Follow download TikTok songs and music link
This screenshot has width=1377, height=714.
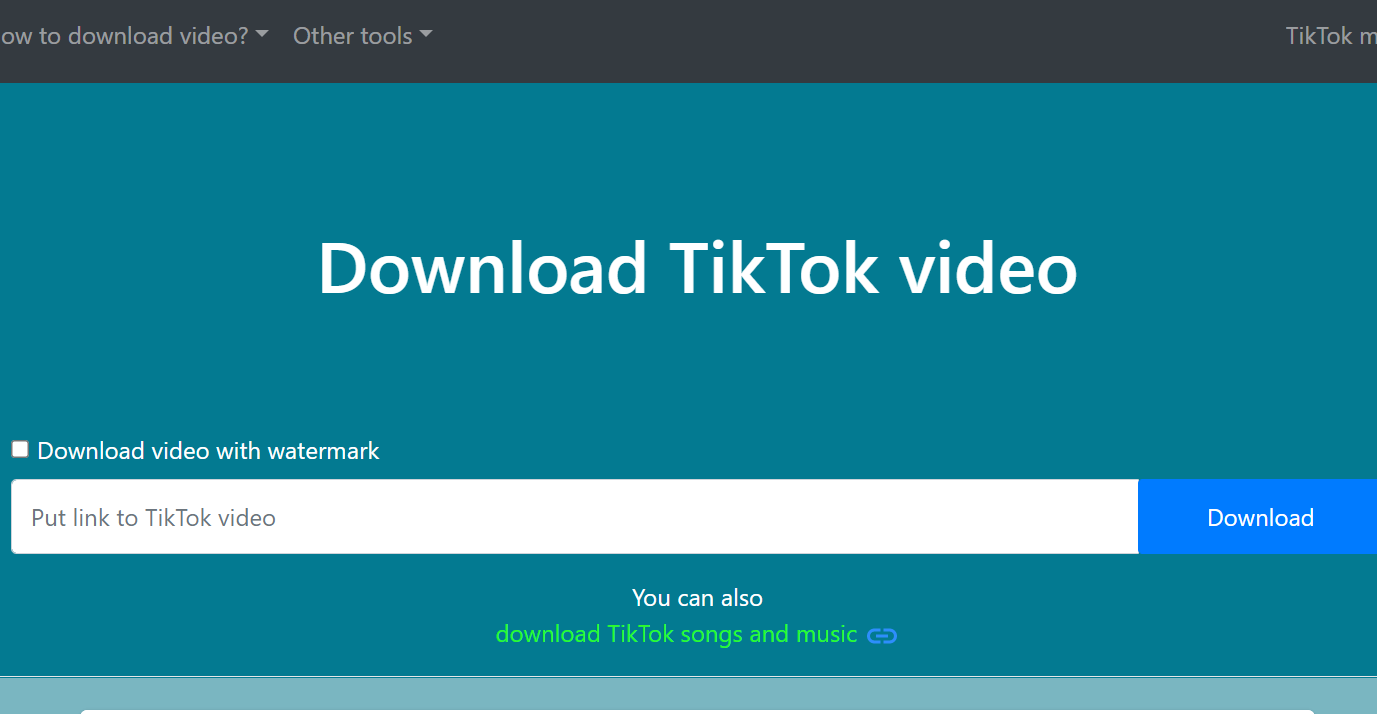[x=676, y=634]
